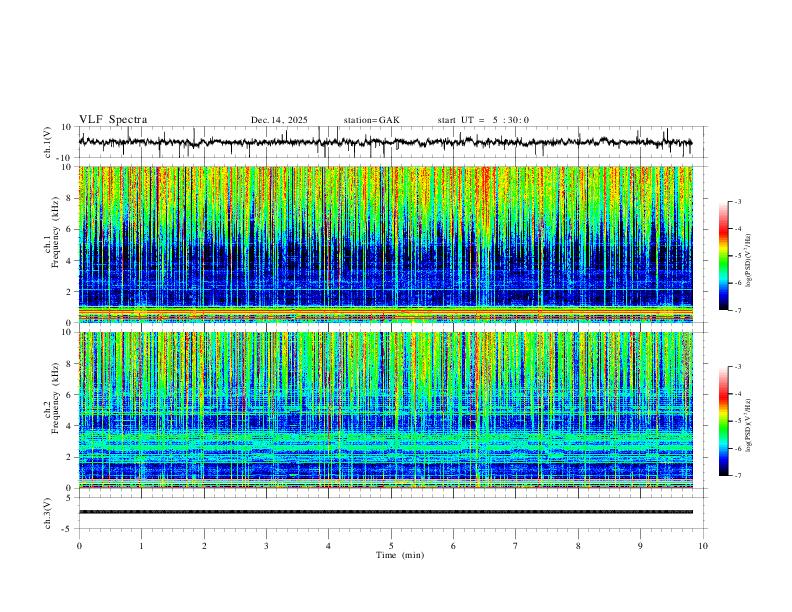Click time axis tick label "7"
The height and width of the screenshot is (612, 792).
(516, 546)
